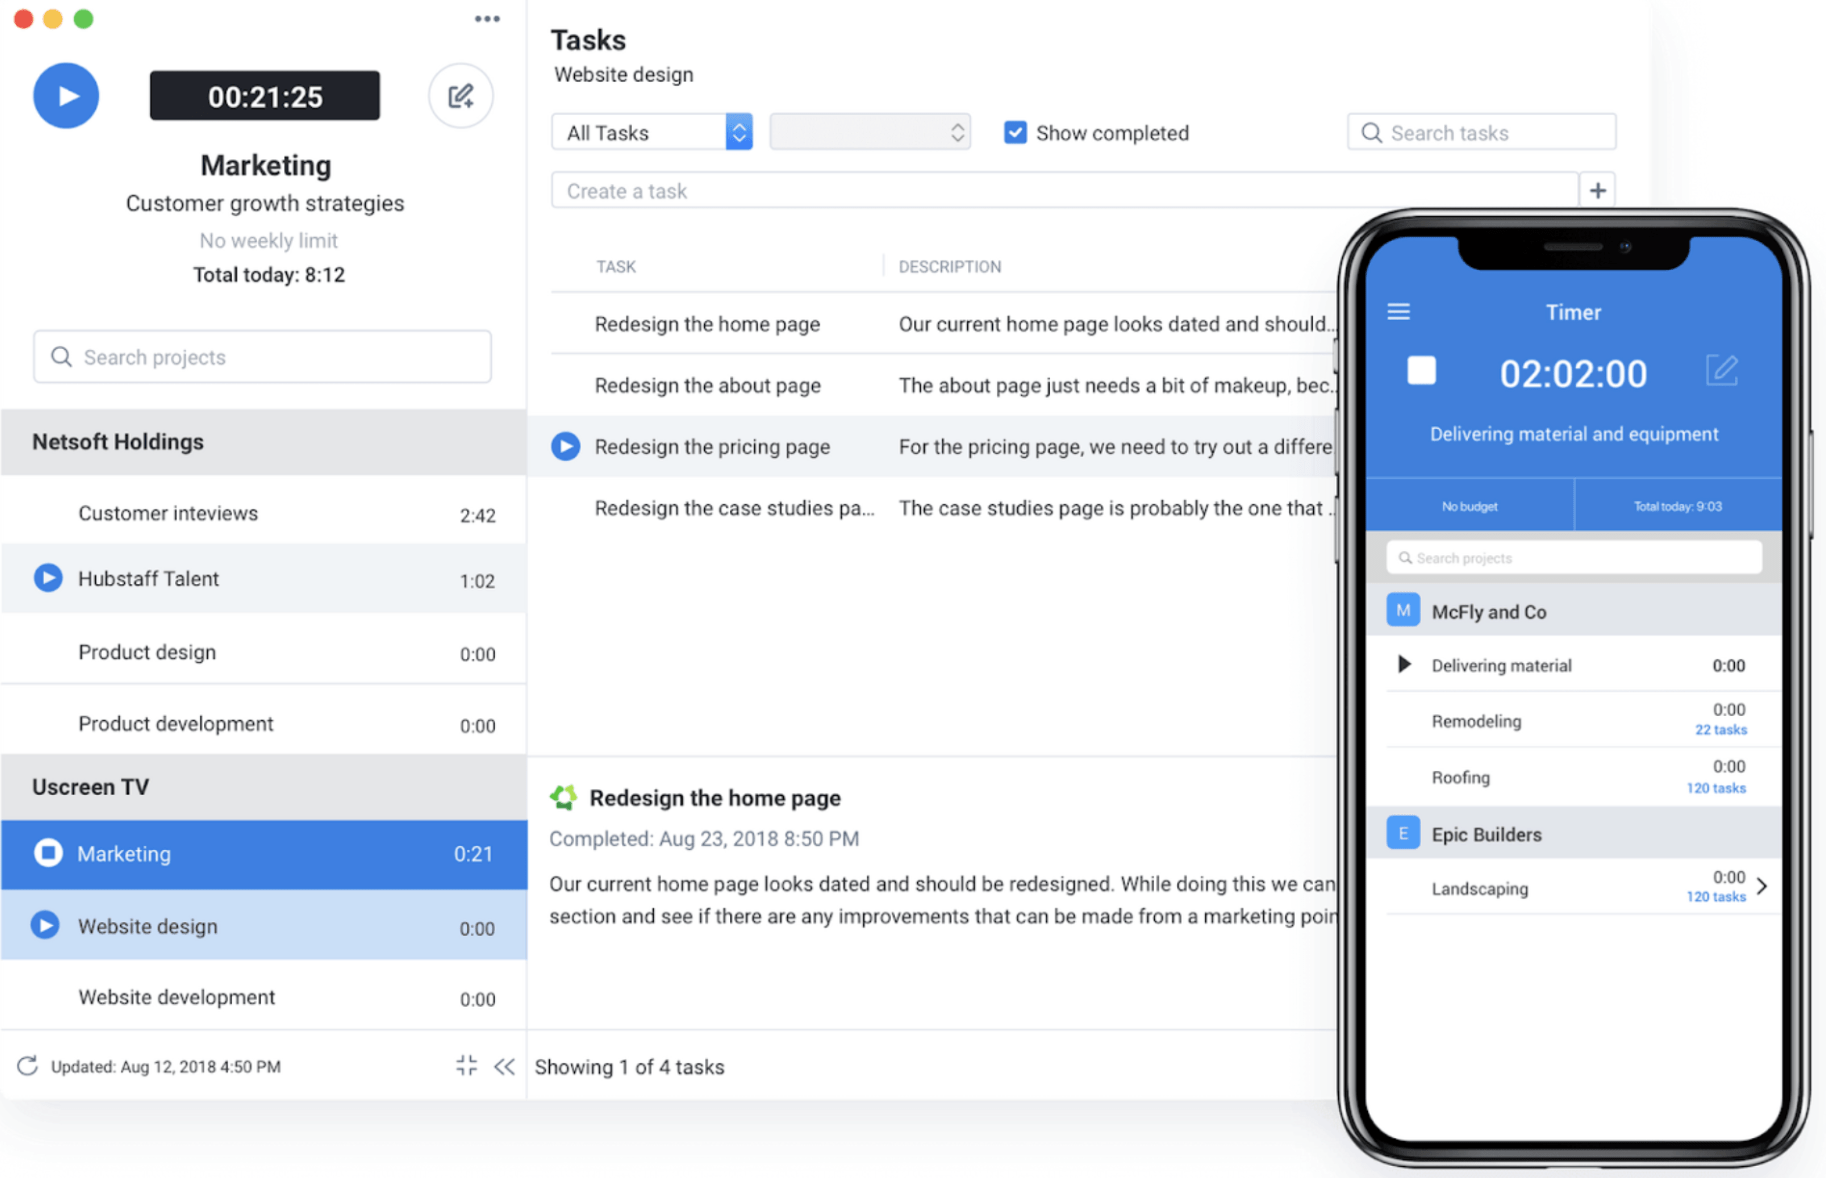
Task: Select the Product development project
Action: [x=264, y=724]
